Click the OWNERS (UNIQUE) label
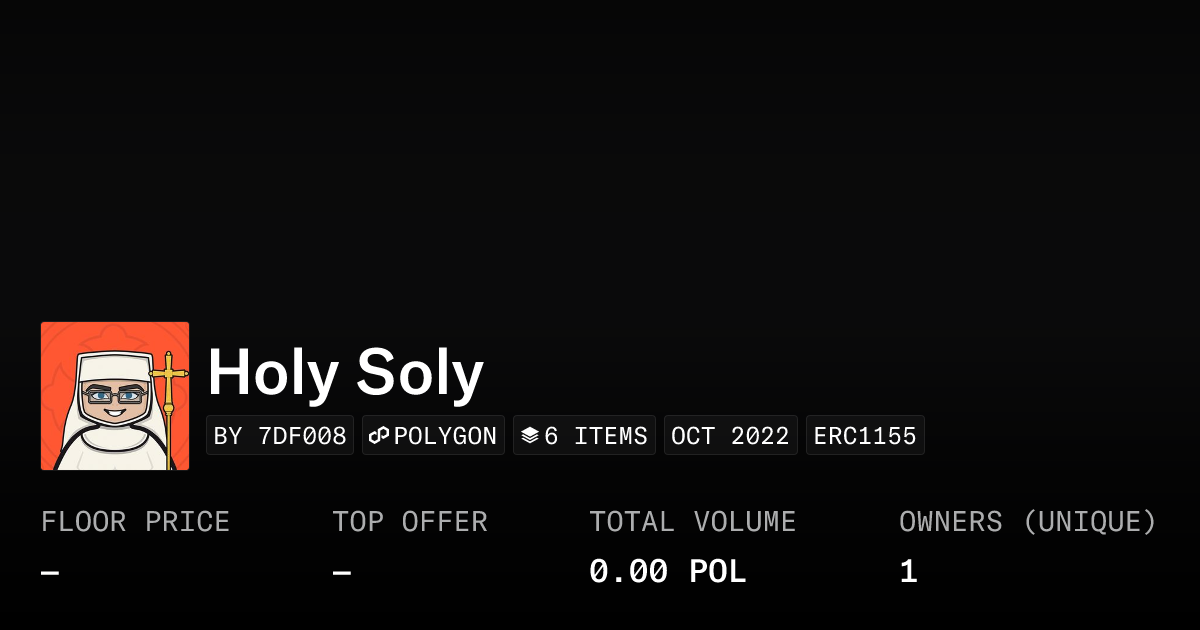The image size is (1200, 630). tap(1028, 522)
